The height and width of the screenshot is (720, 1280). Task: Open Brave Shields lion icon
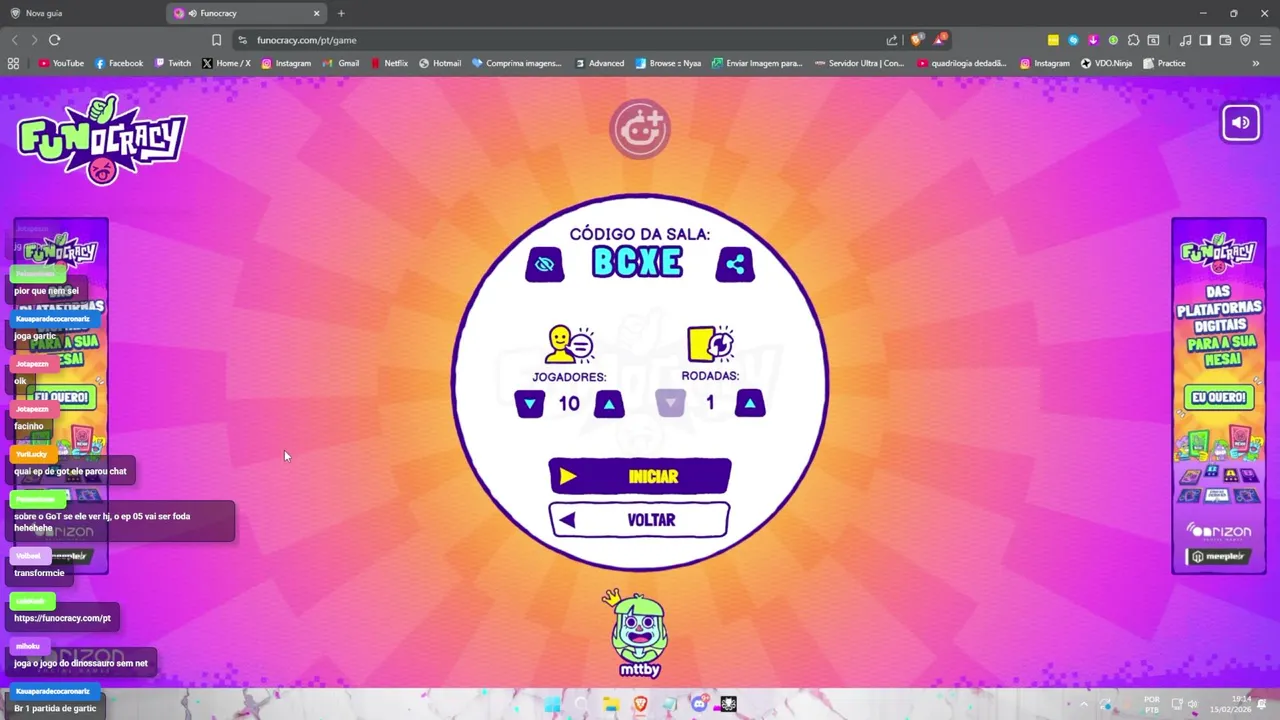(916, 40)
